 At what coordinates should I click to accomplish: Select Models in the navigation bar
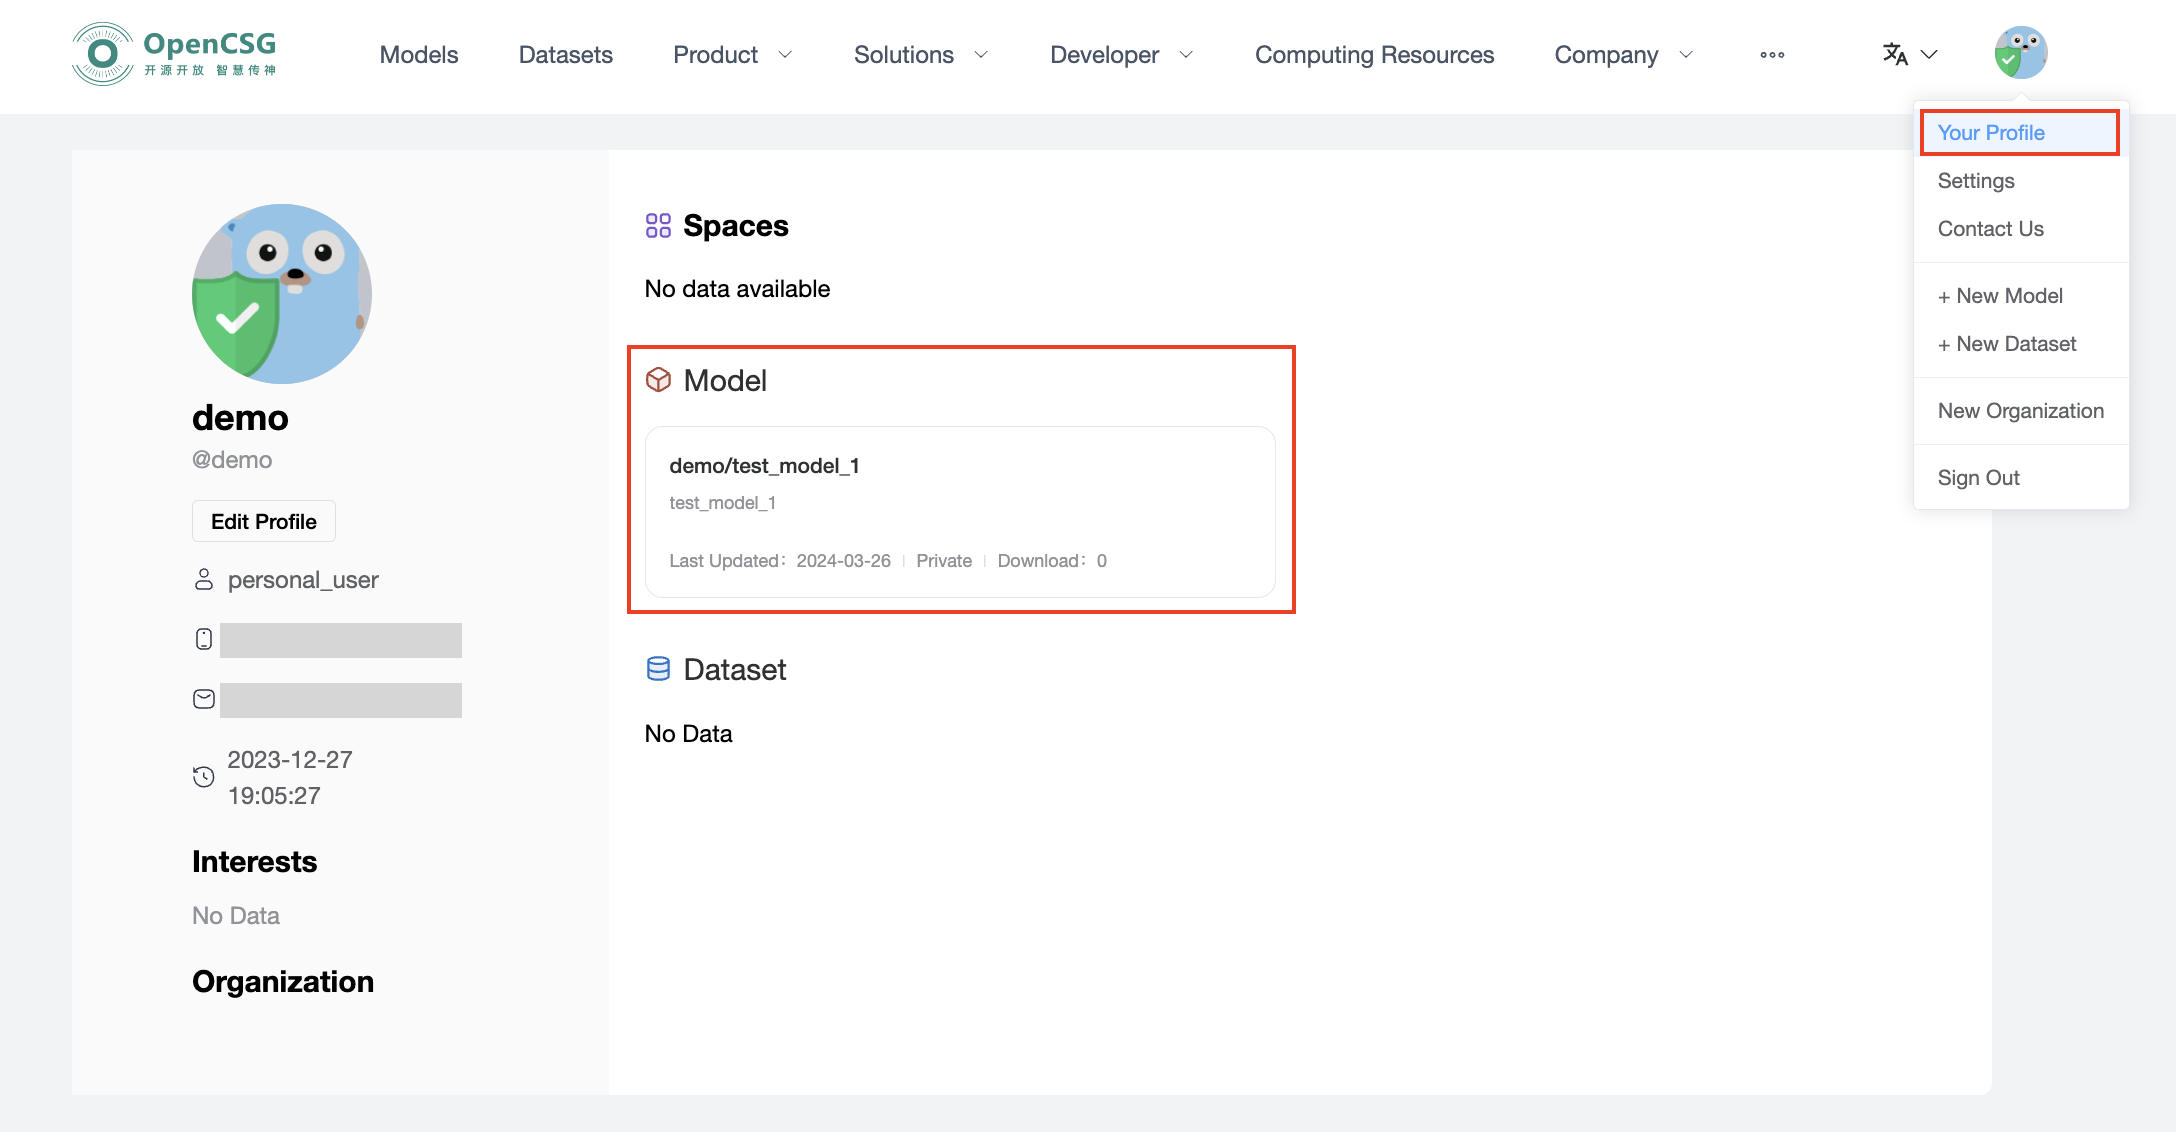[418, 55]
